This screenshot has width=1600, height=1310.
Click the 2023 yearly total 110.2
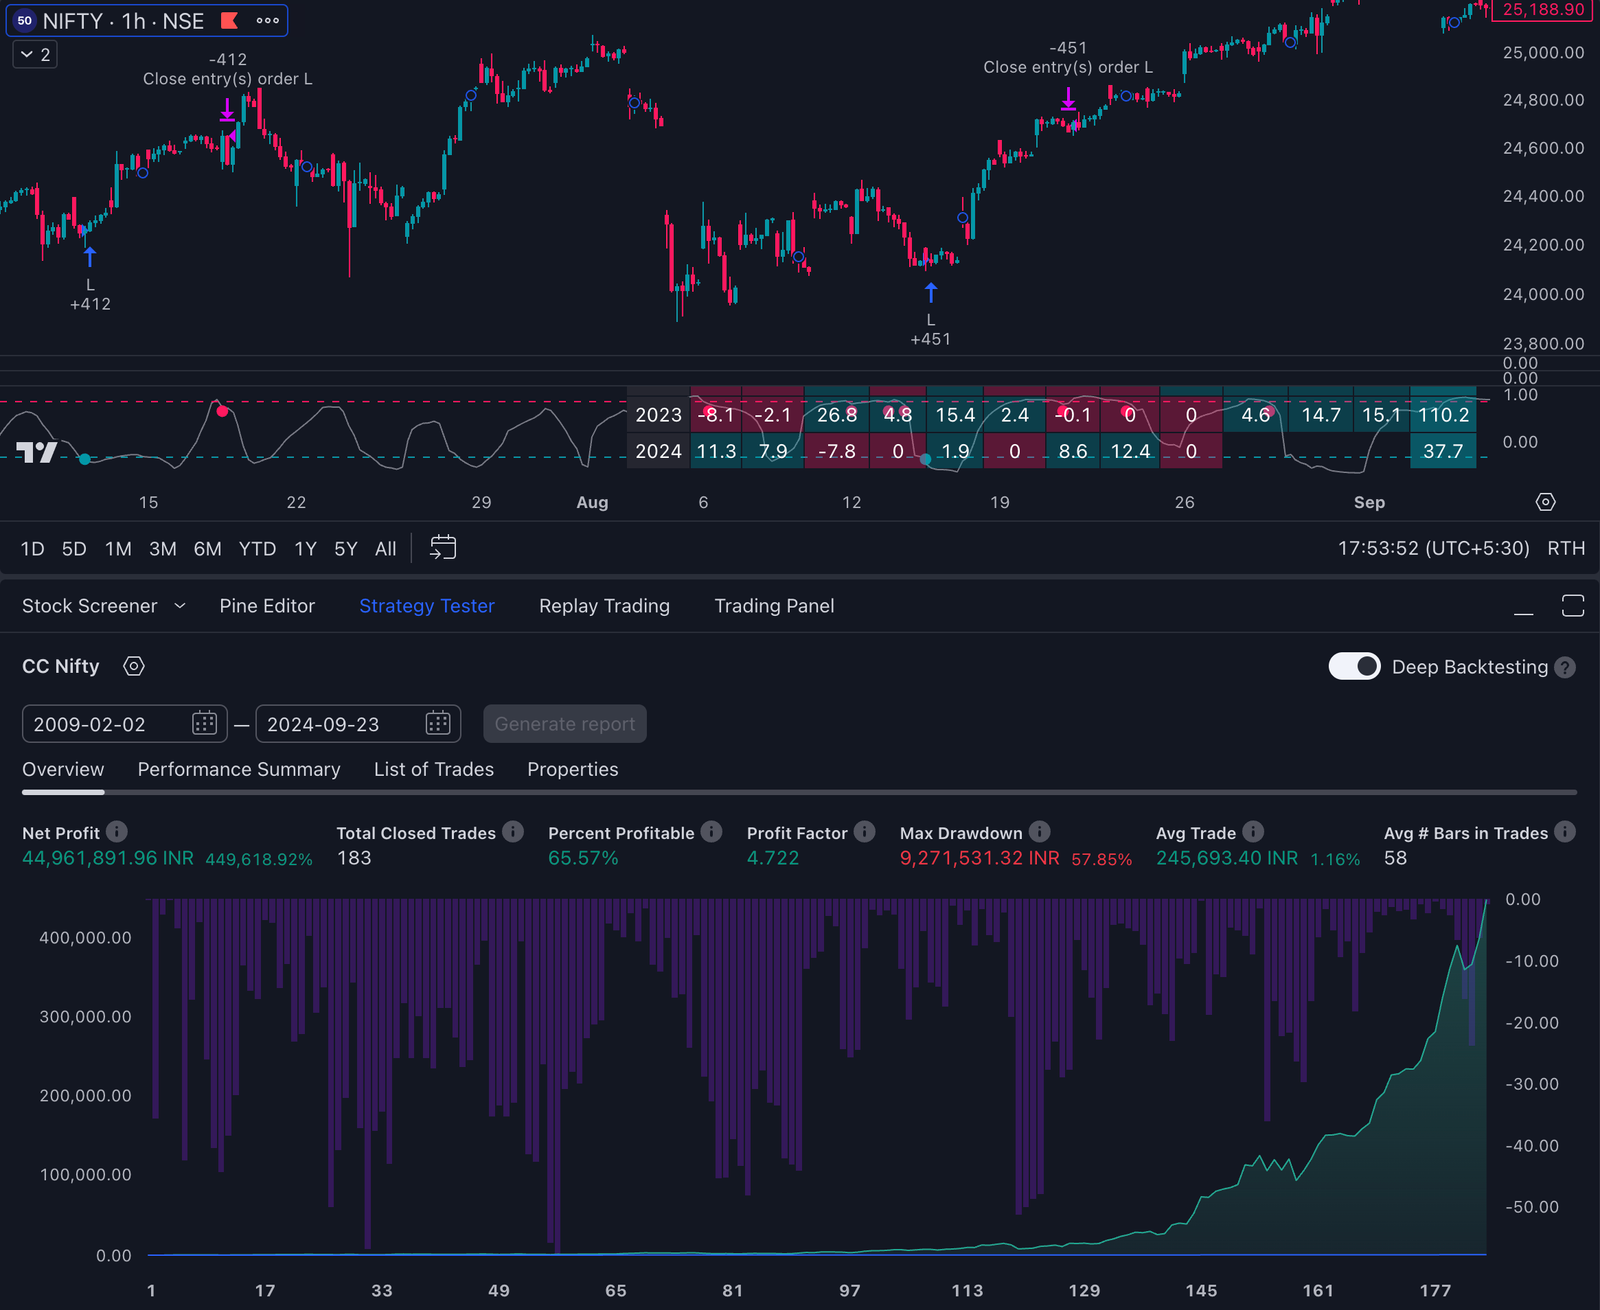(1443, 415)
